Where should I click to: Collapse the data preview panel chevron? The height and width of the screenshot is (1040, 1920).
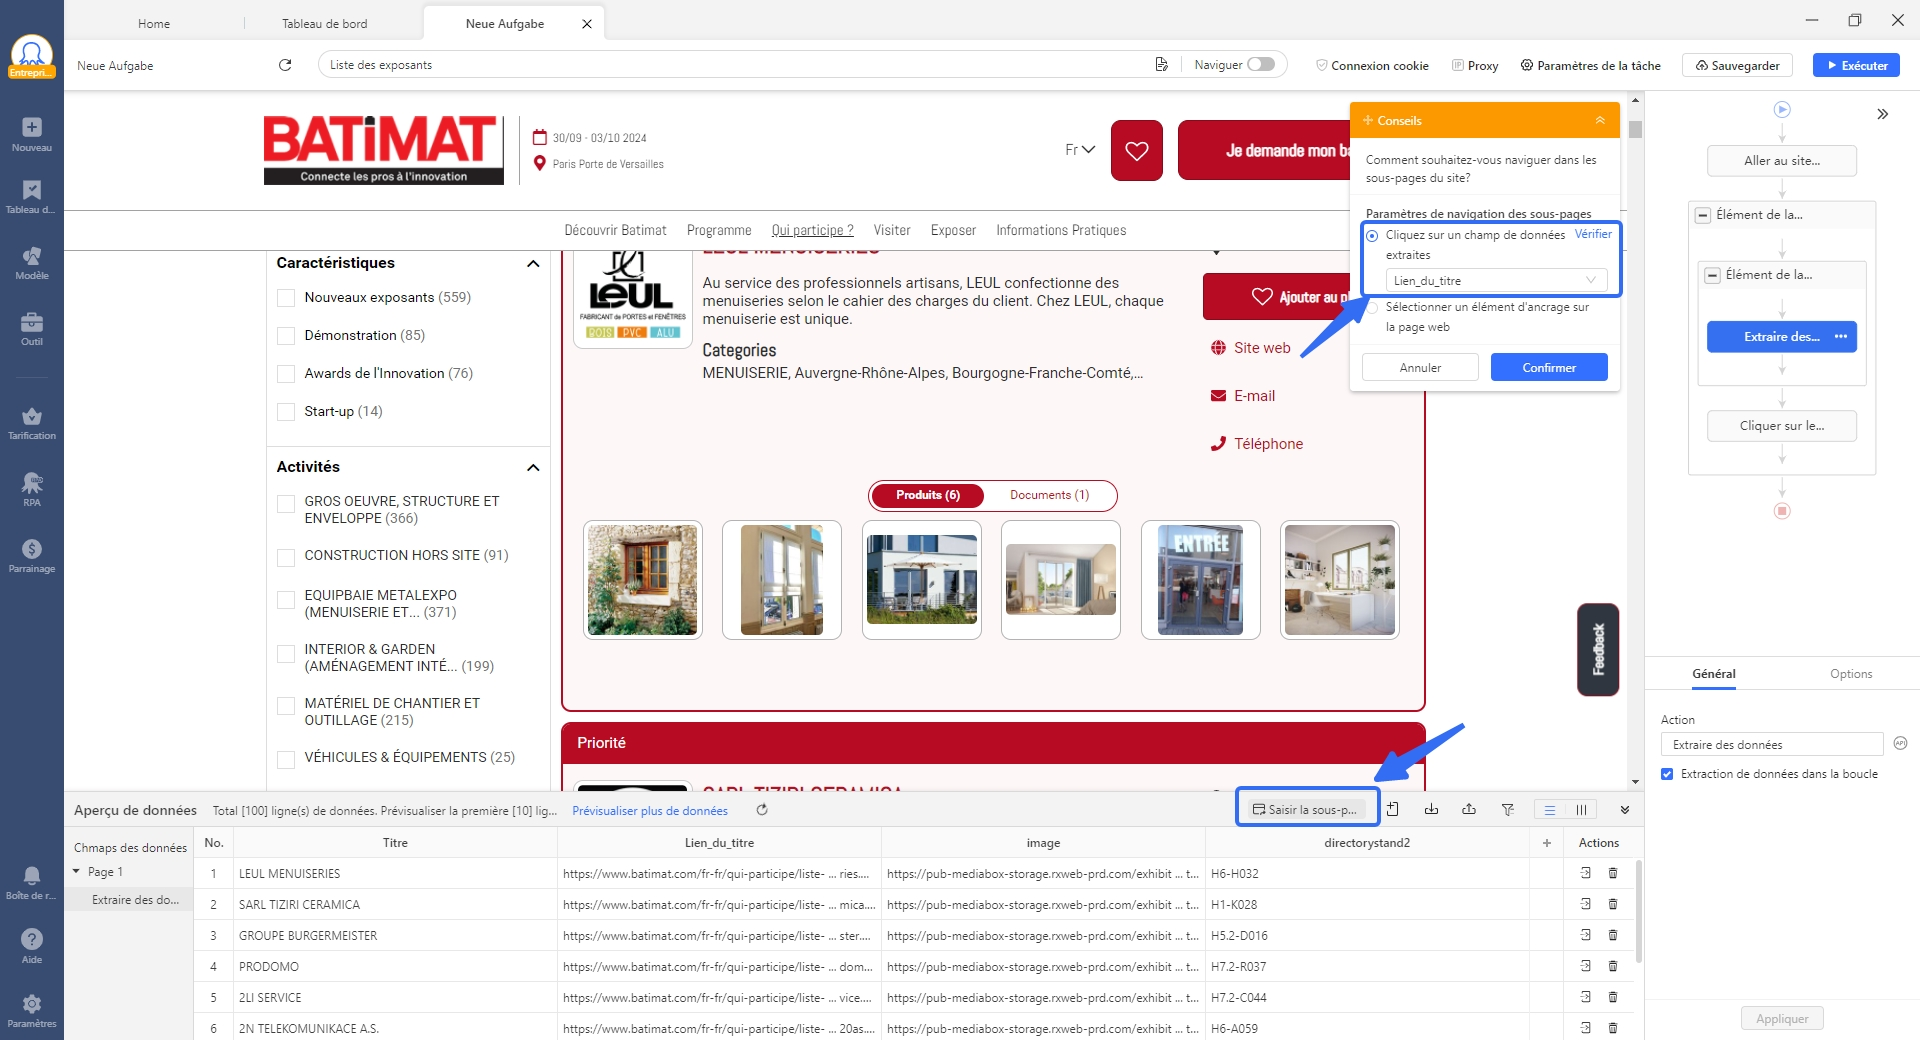pos(1625,810)
